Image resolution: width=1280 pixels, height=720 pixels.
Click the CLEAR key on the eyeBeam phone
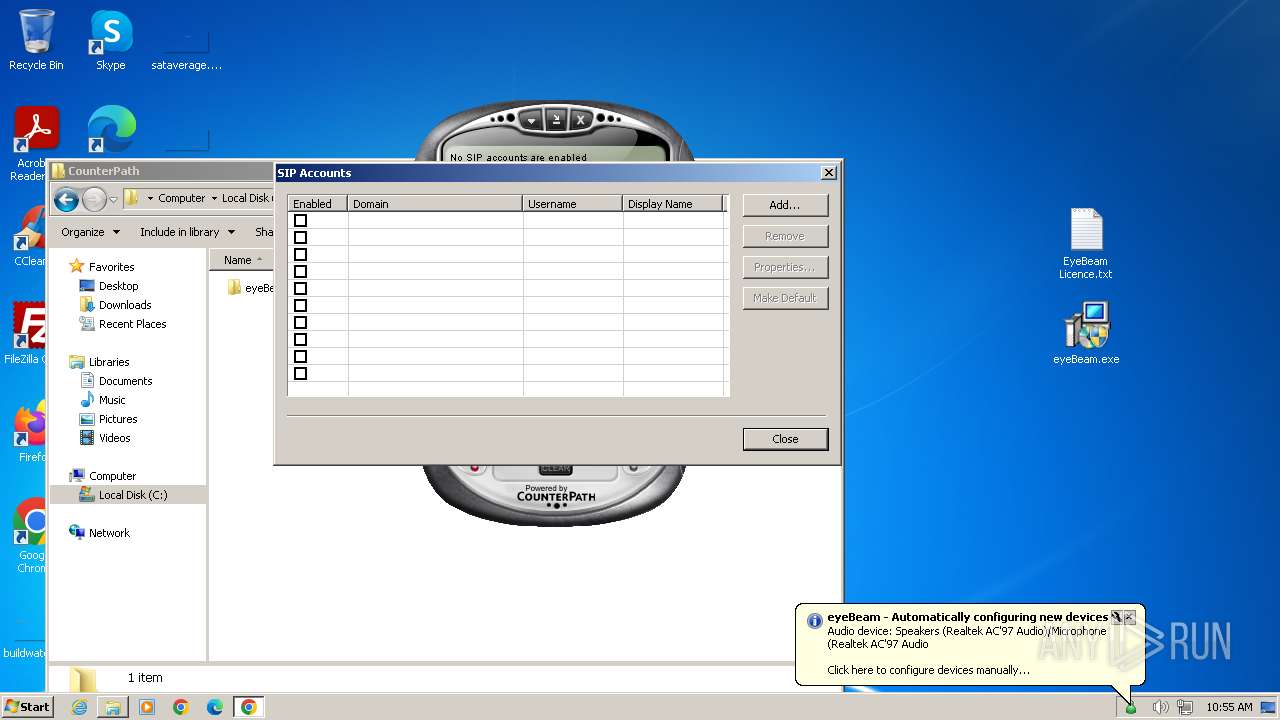555,469
